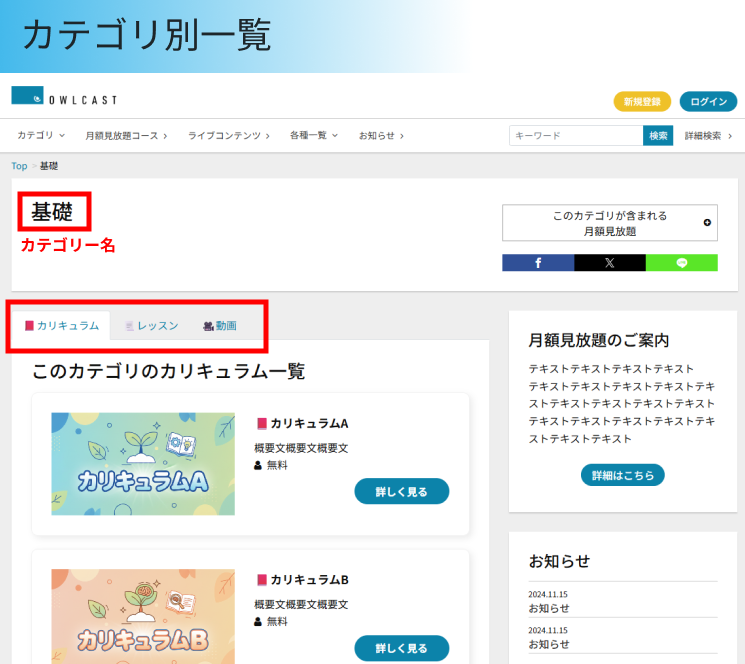
Task: Click the OWLCAST logo
Action: [64, 97]
